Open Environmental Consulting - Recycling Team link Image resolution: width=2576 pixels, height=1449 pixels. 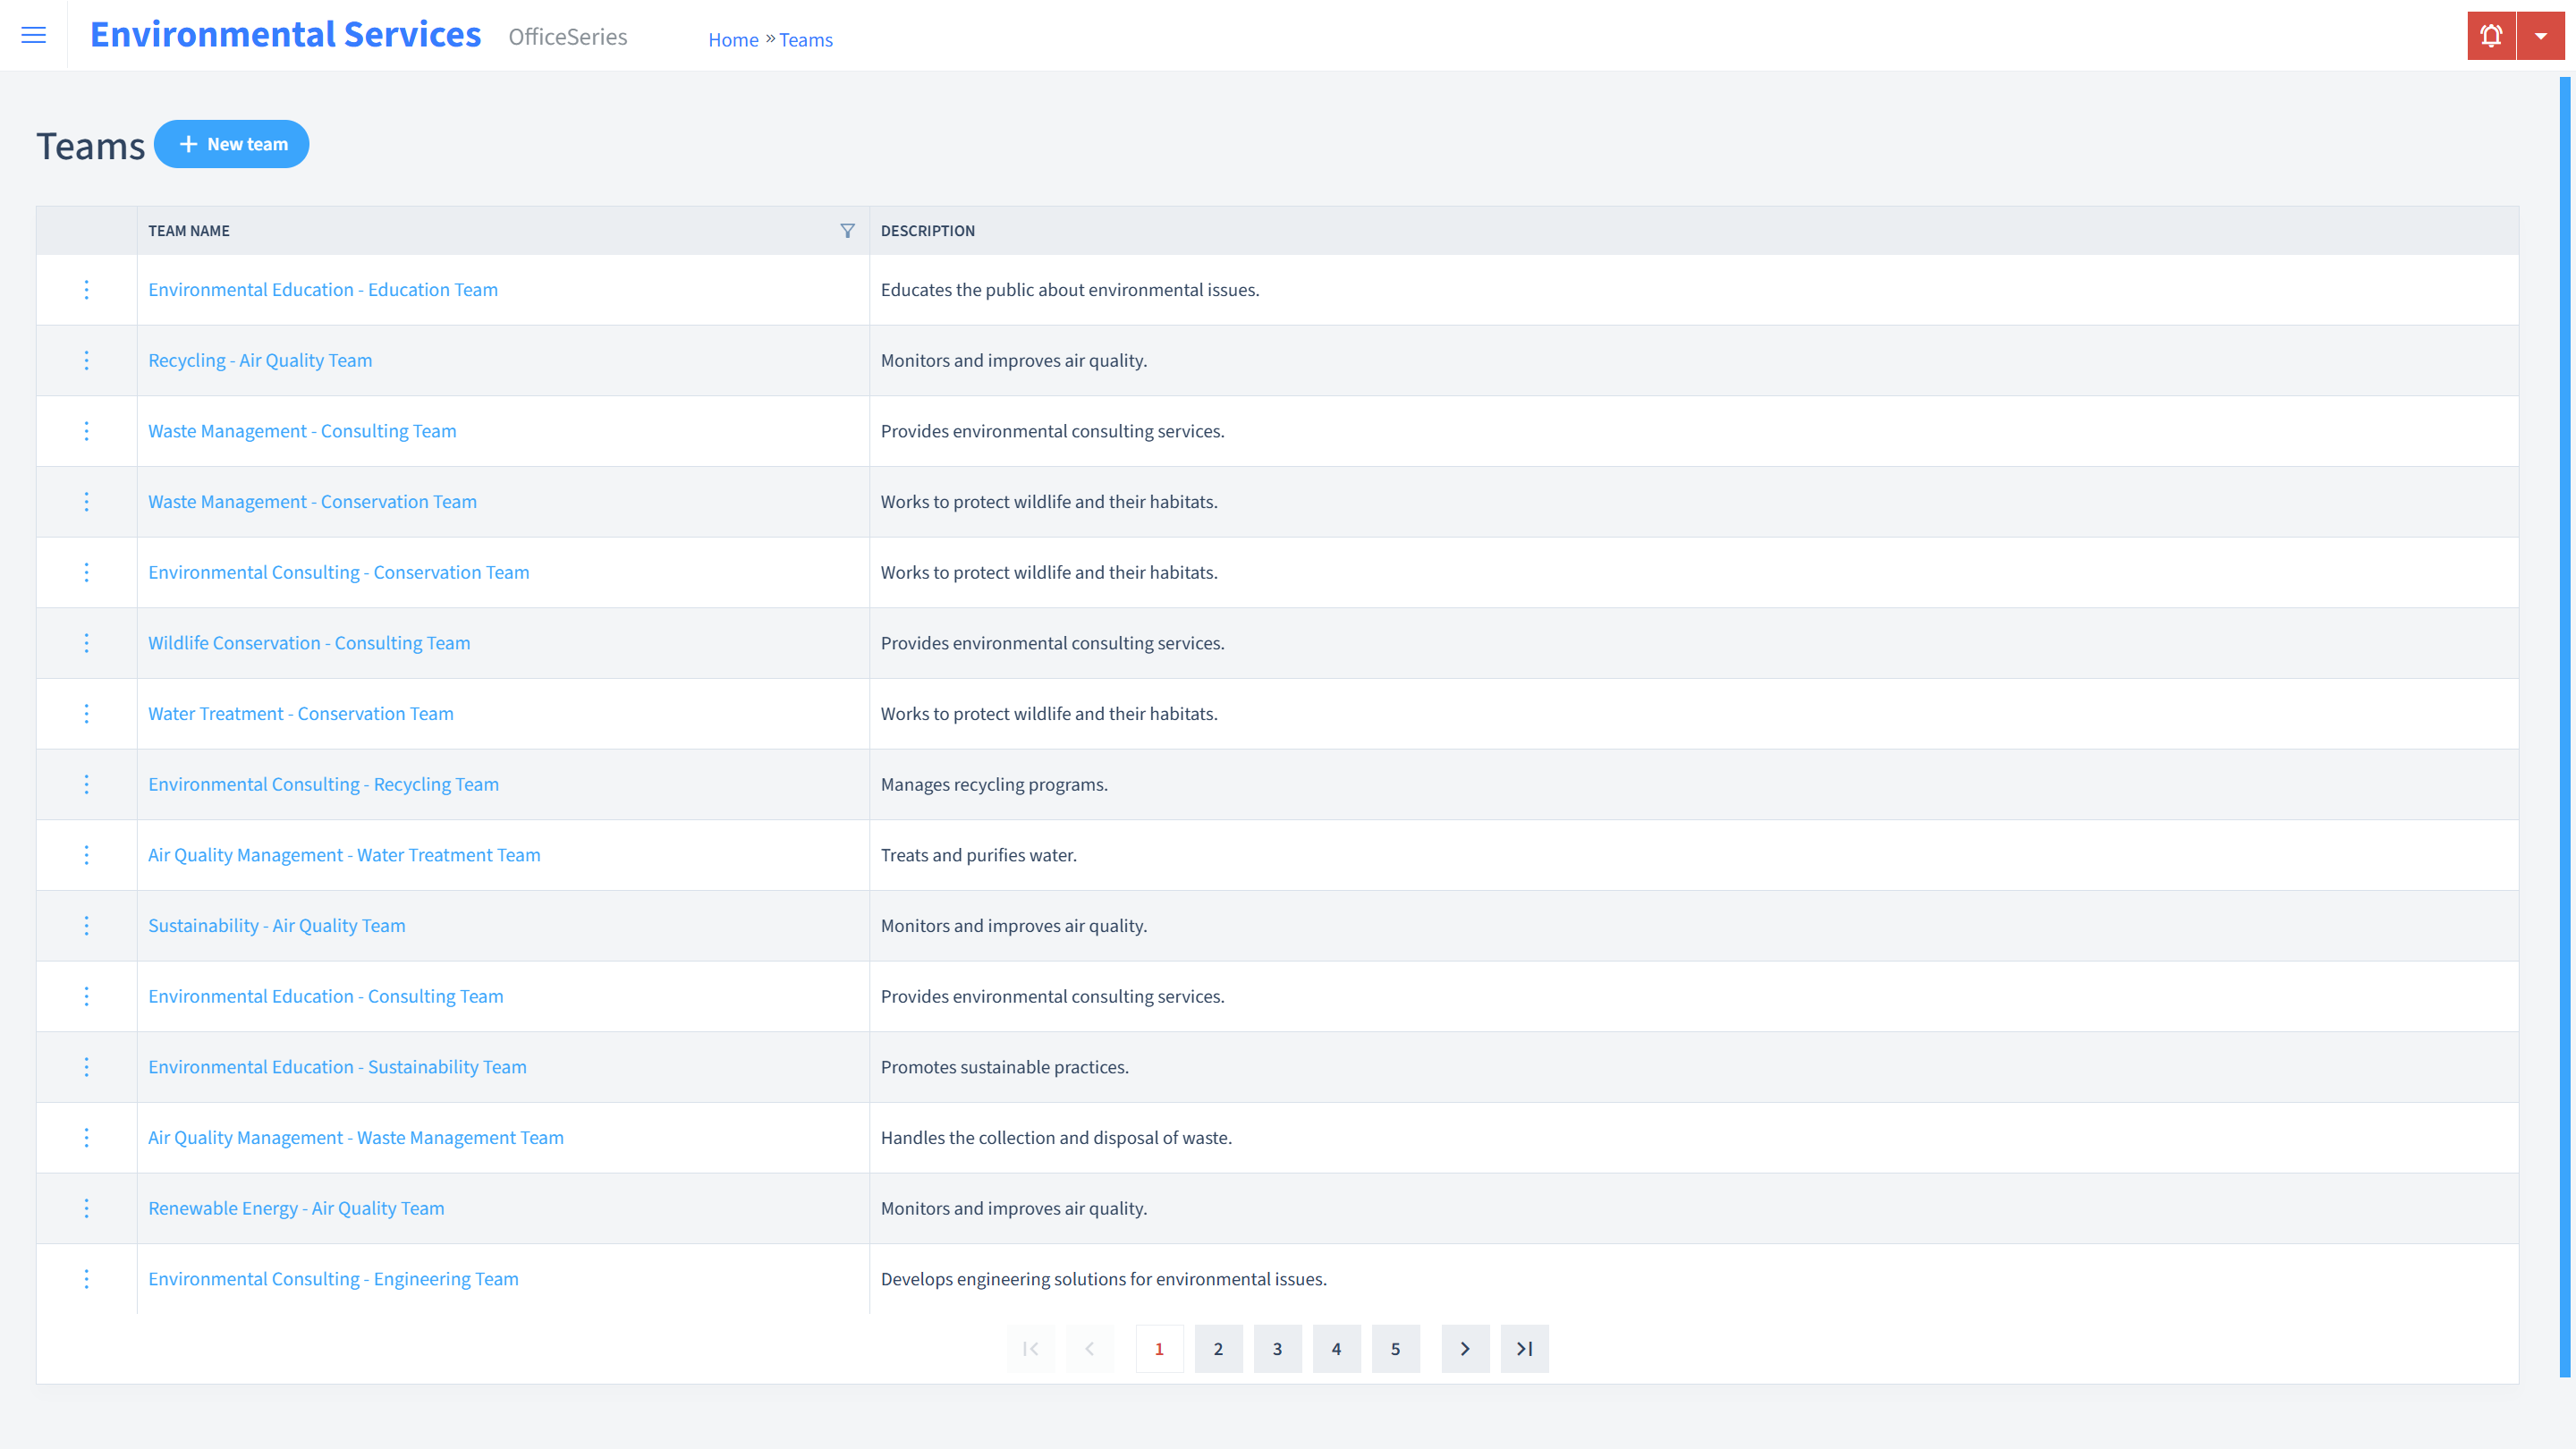[x=323, y=784]
